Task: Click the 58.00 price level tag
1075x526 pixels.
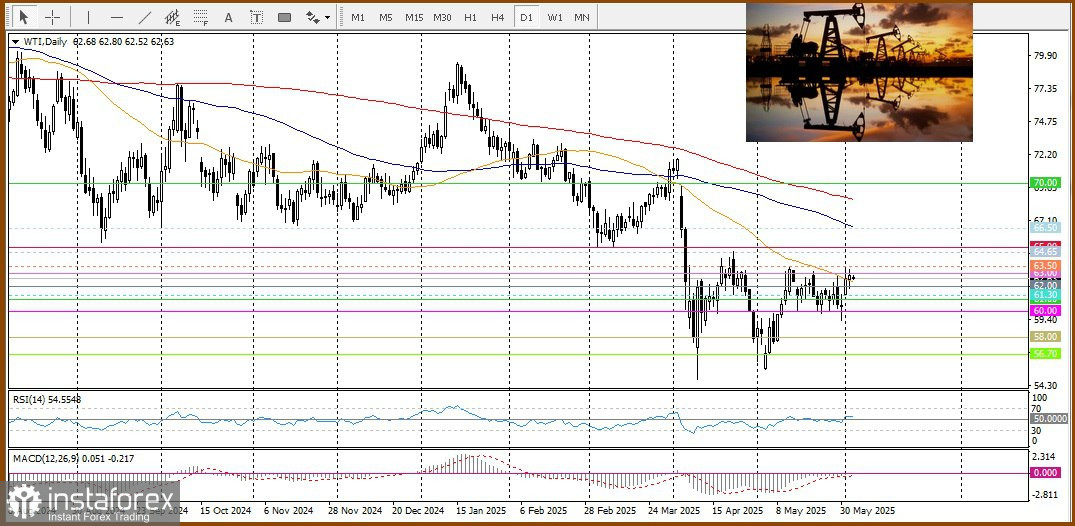Action: tap(1045, 337)
